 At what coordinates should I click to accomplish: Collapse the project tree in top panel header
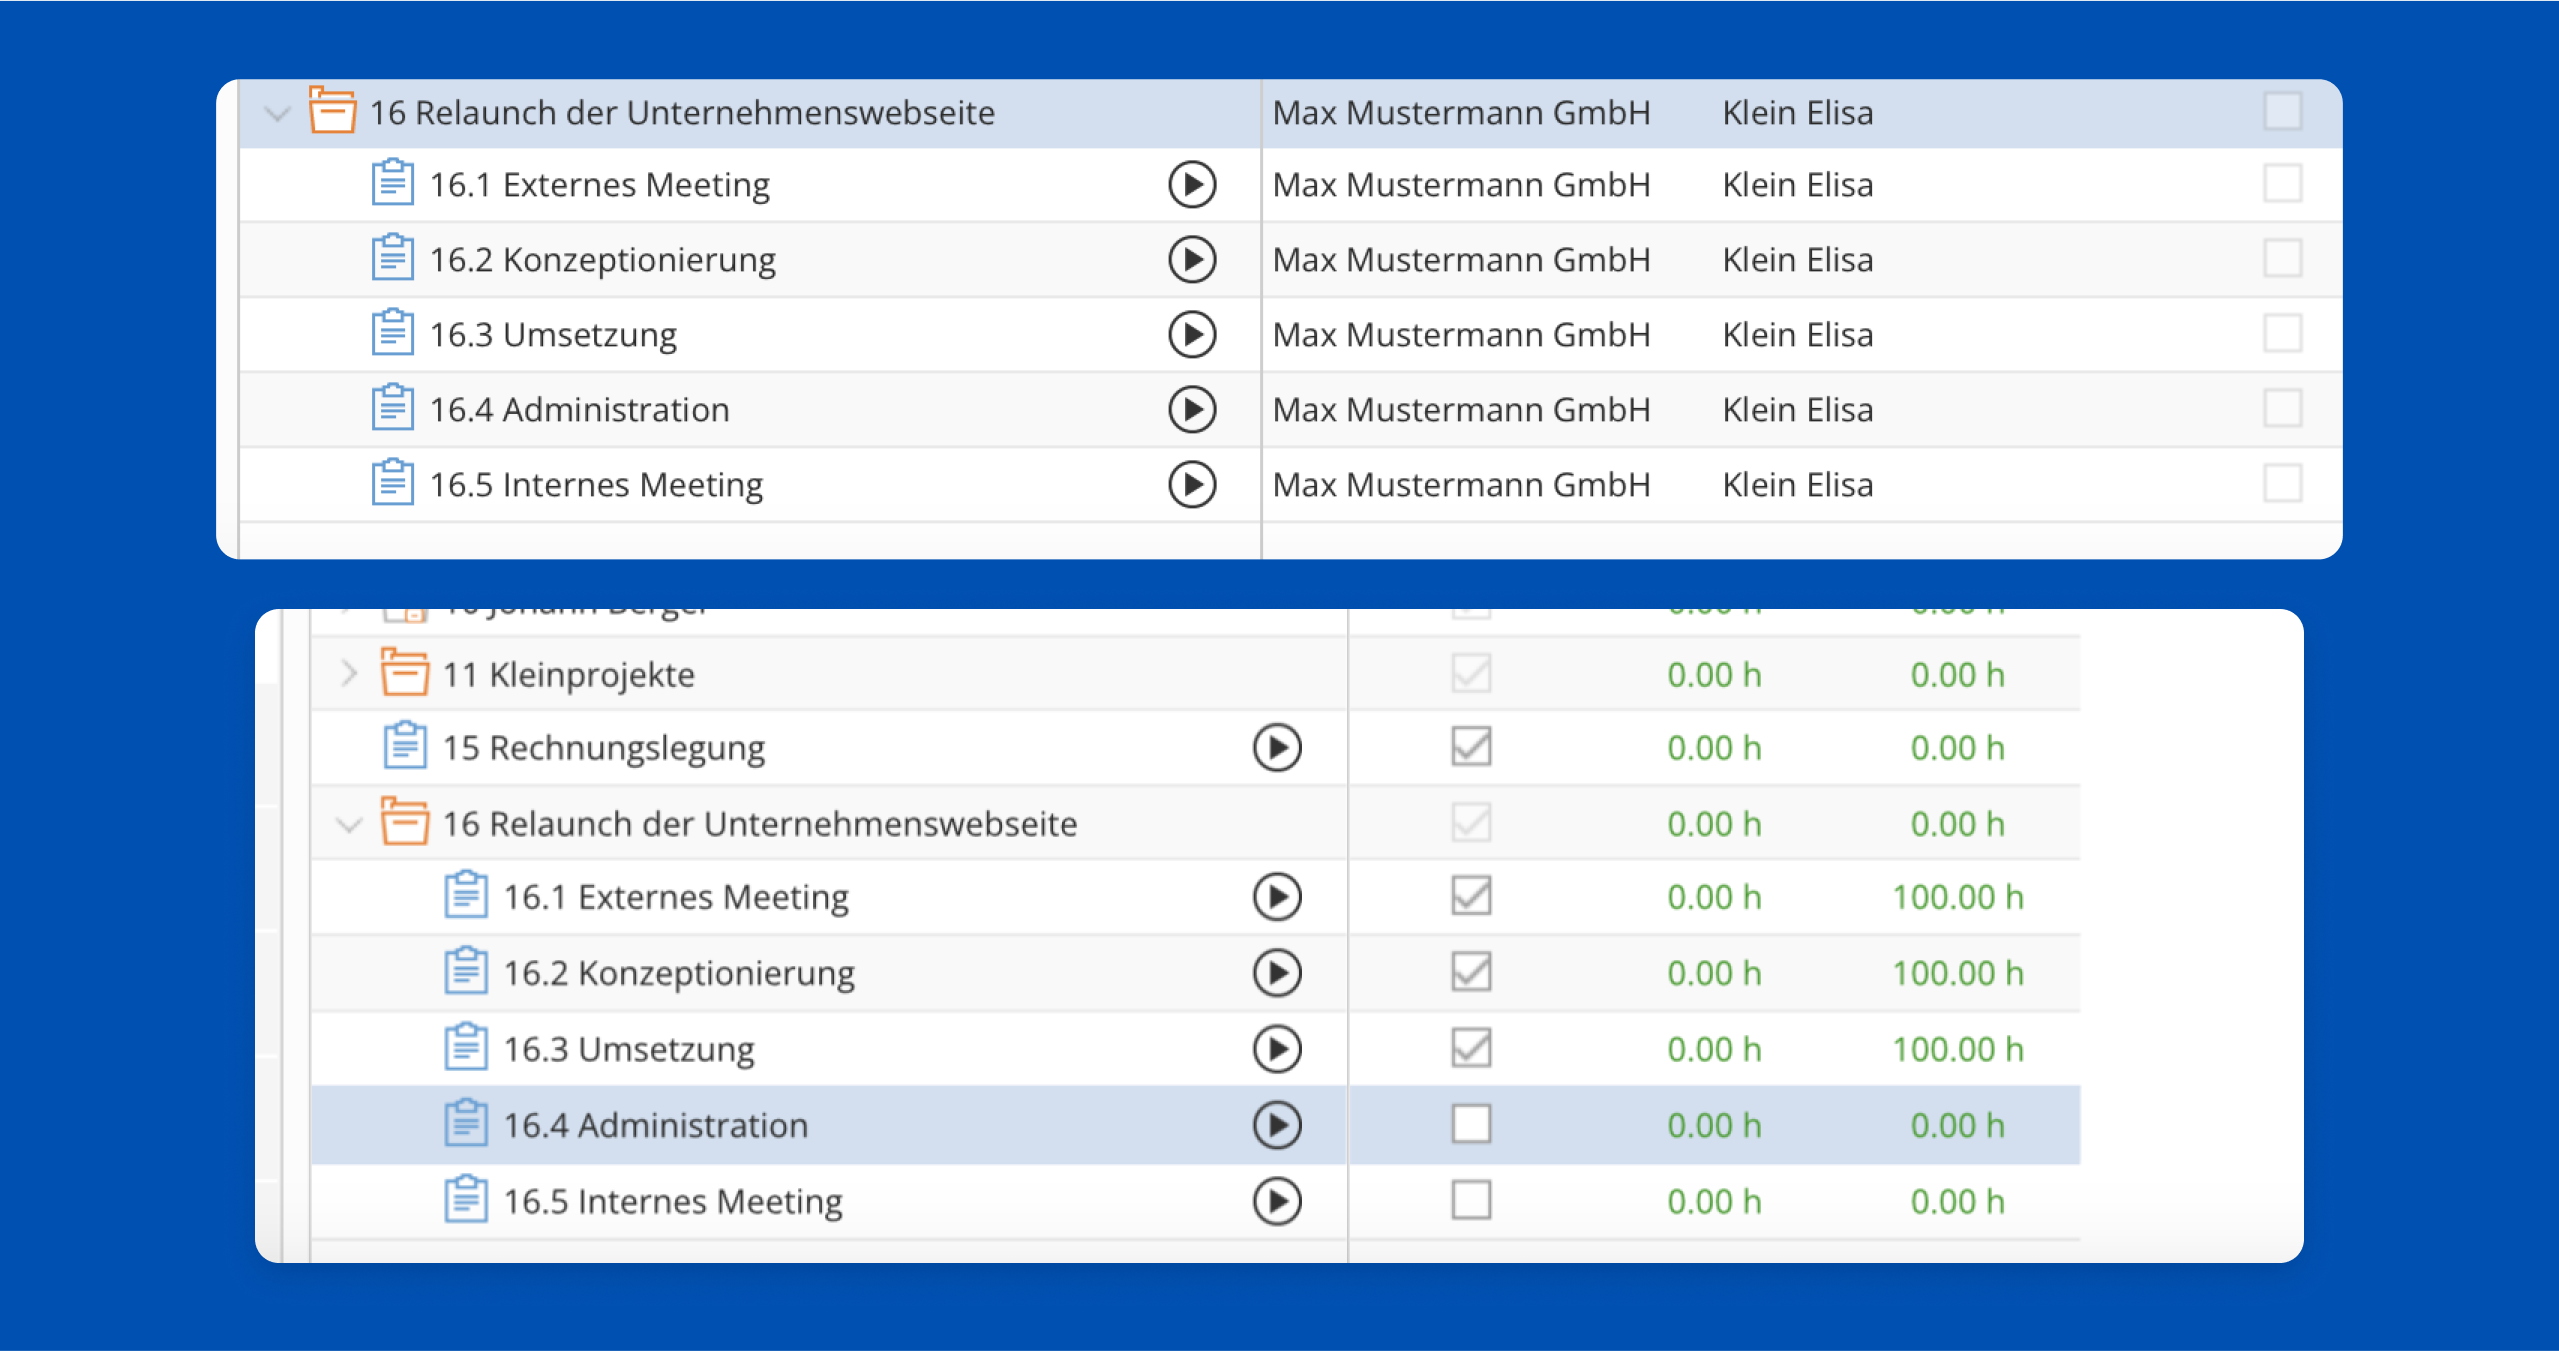(277, 113)
